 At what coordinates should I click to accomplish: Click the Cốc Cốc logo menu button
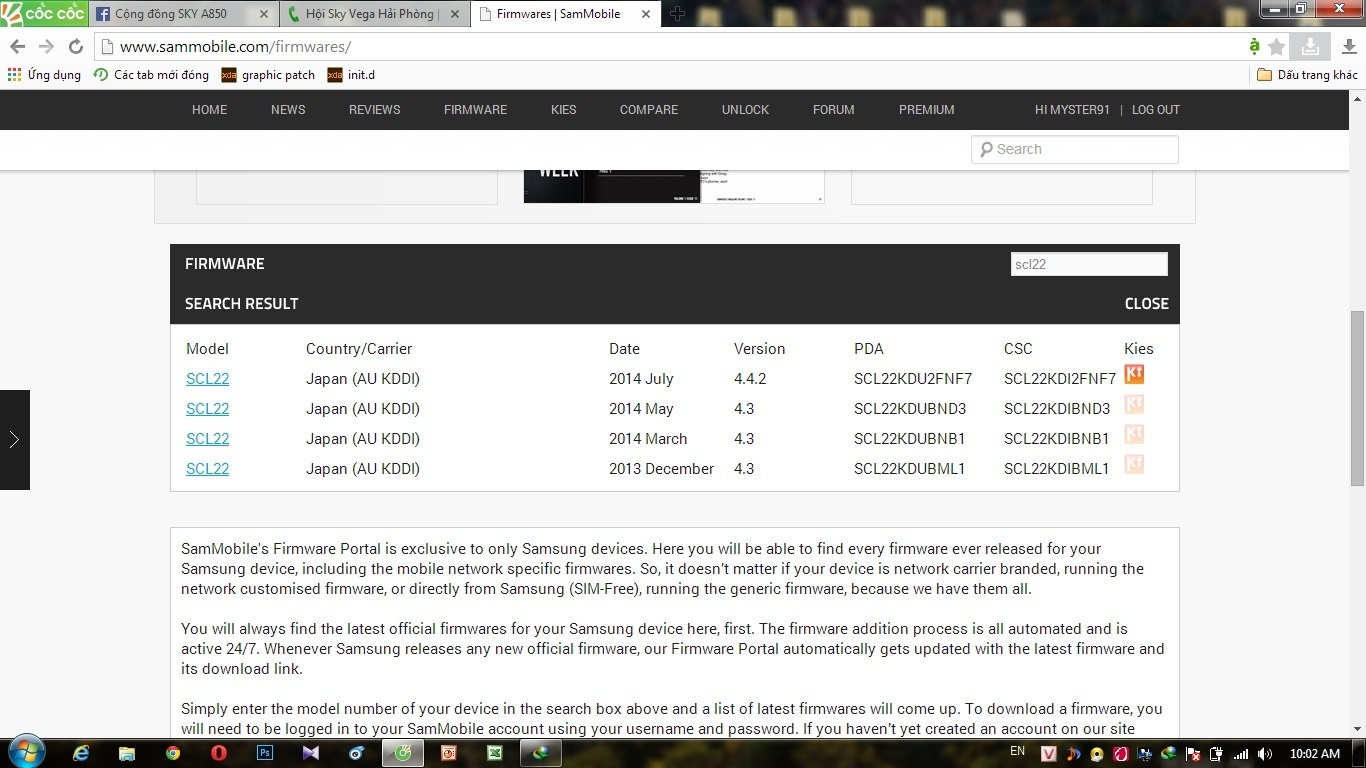pos(44,13)
